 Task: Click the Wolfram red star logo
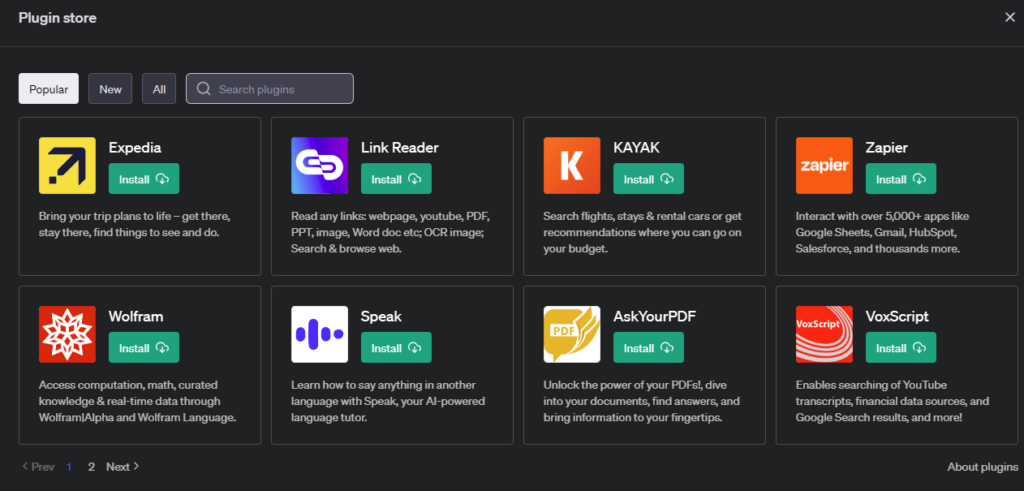pos(67,334)
